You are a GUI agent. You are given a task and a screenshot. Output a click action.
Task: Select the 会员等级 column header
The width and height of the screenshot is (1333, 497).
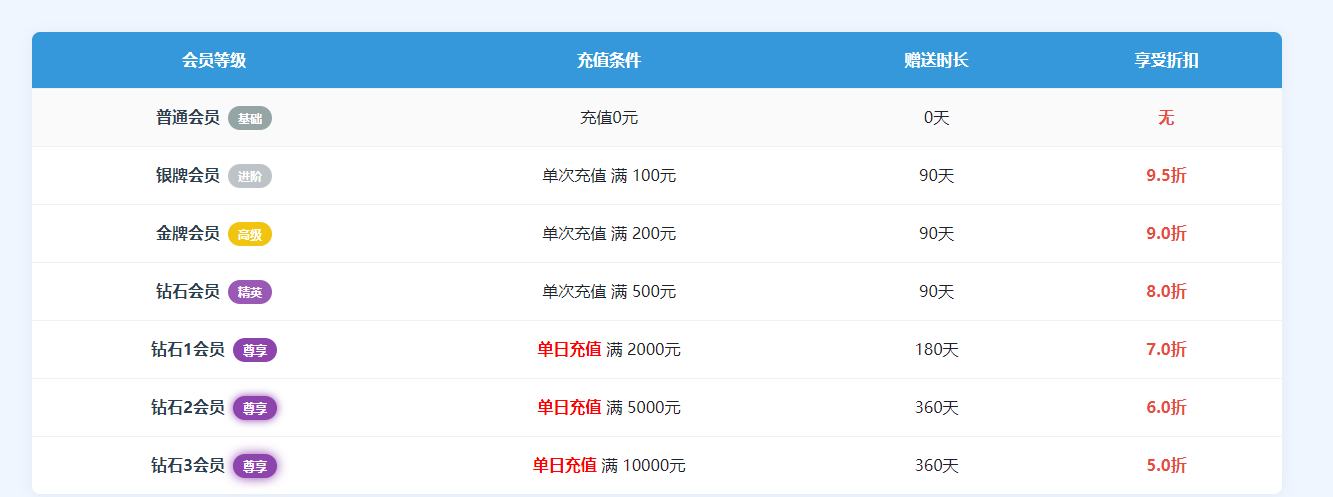tap(214, 60)
